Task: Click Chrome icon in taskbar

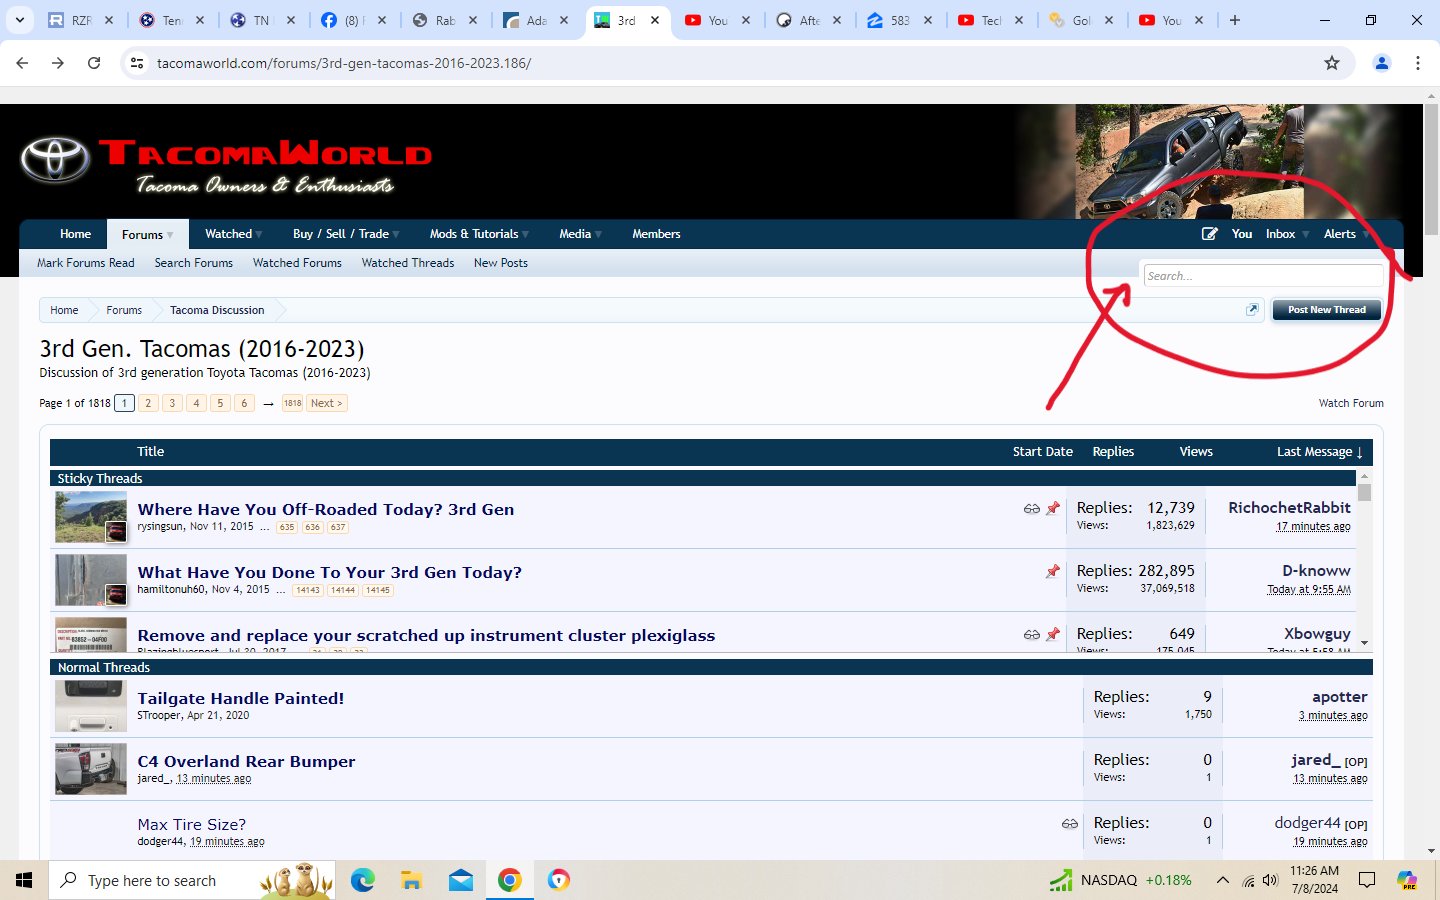Action: (509, 880)
